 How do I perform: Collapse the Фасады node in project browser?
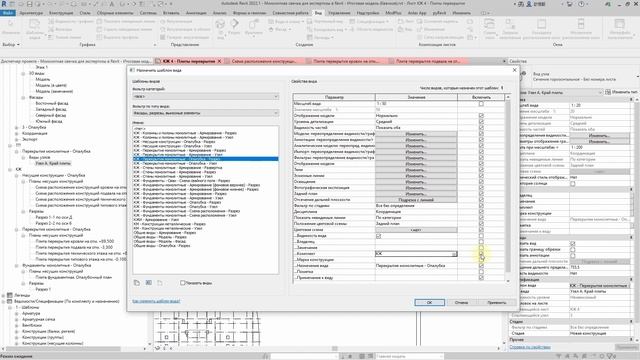click(23, 98)
